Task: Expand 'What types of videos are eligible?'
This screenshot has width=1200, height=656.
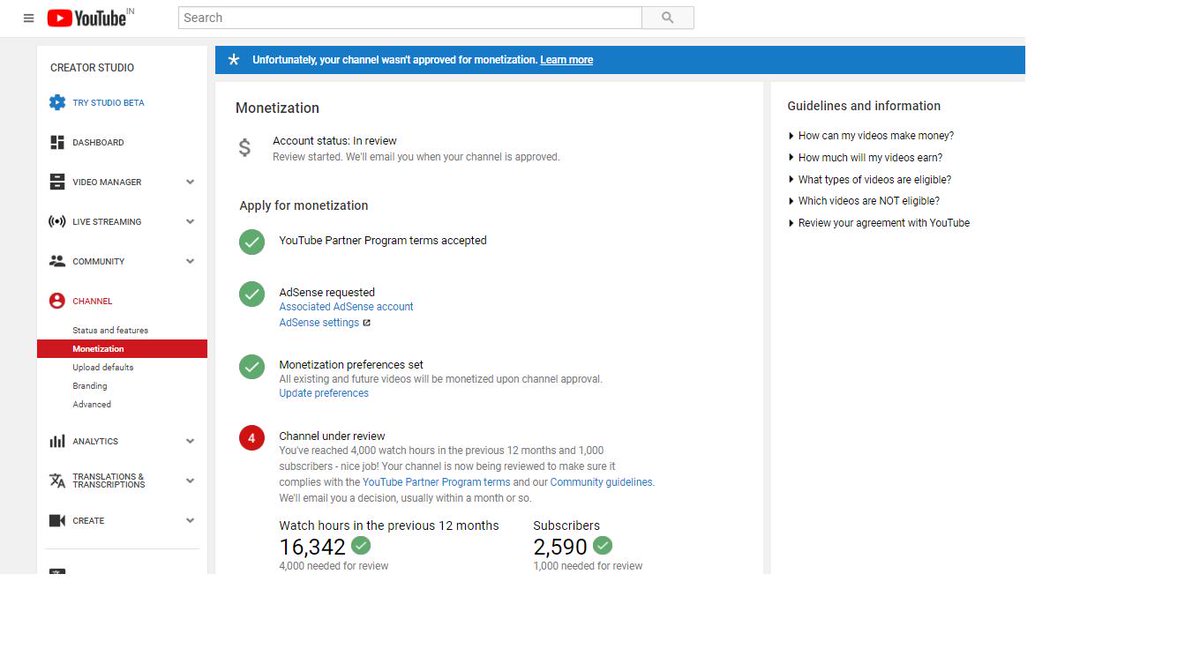Action: [x=870, y=180]
